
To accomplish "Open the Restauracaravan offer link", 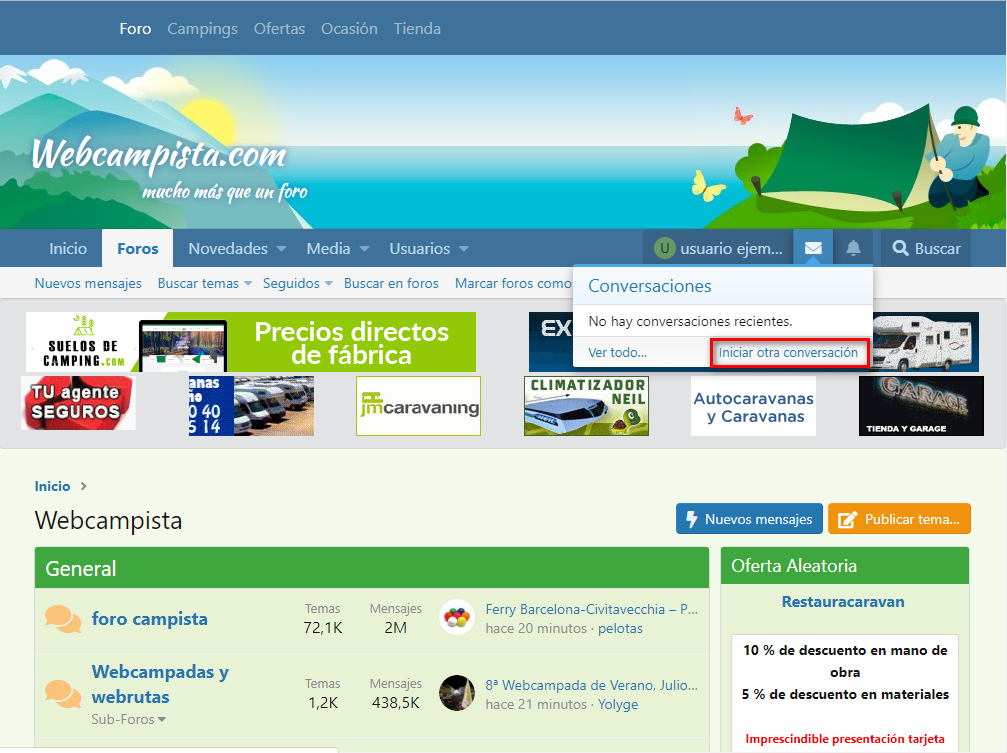I will (843, 602).
